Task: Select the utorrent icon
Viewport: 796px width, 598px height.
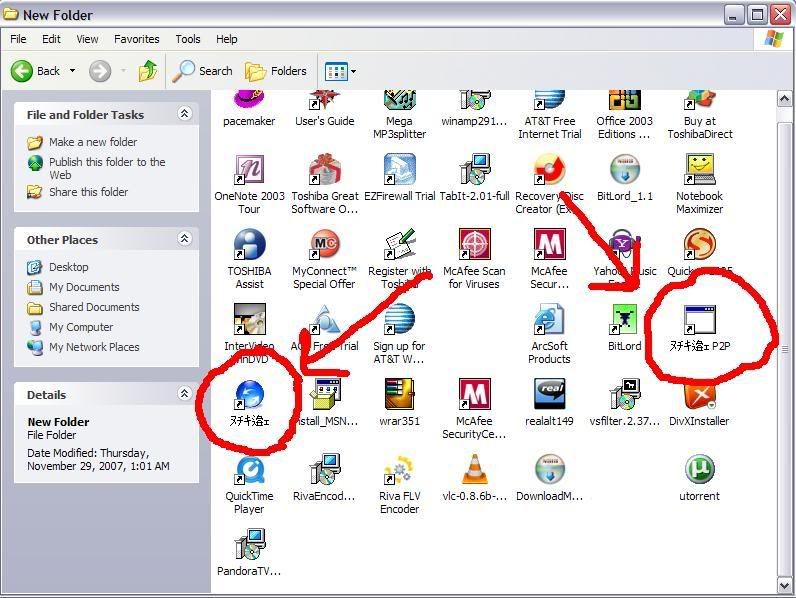Action: (700, 470)
